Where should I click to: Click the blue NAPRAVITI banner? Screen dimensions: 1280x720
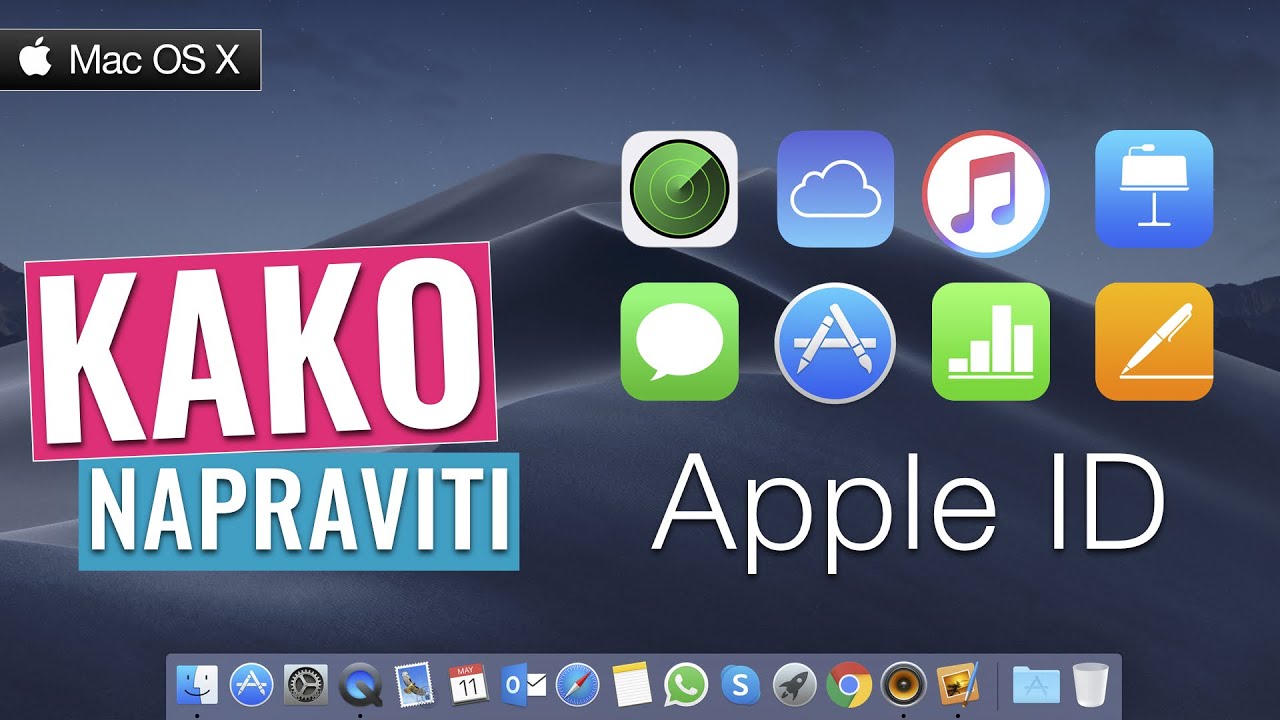coord(299,511)
